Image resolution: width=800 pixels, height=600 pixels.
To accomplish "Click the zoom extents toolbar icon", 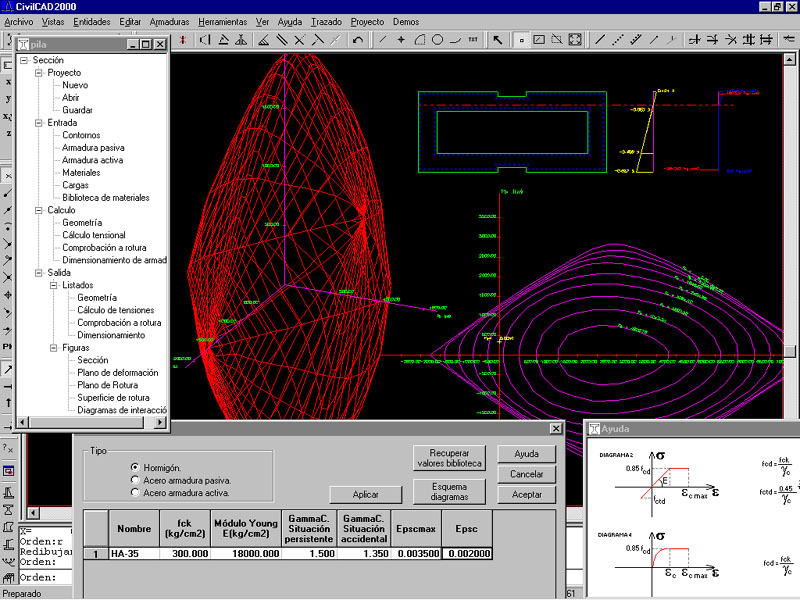I will 575,40.
